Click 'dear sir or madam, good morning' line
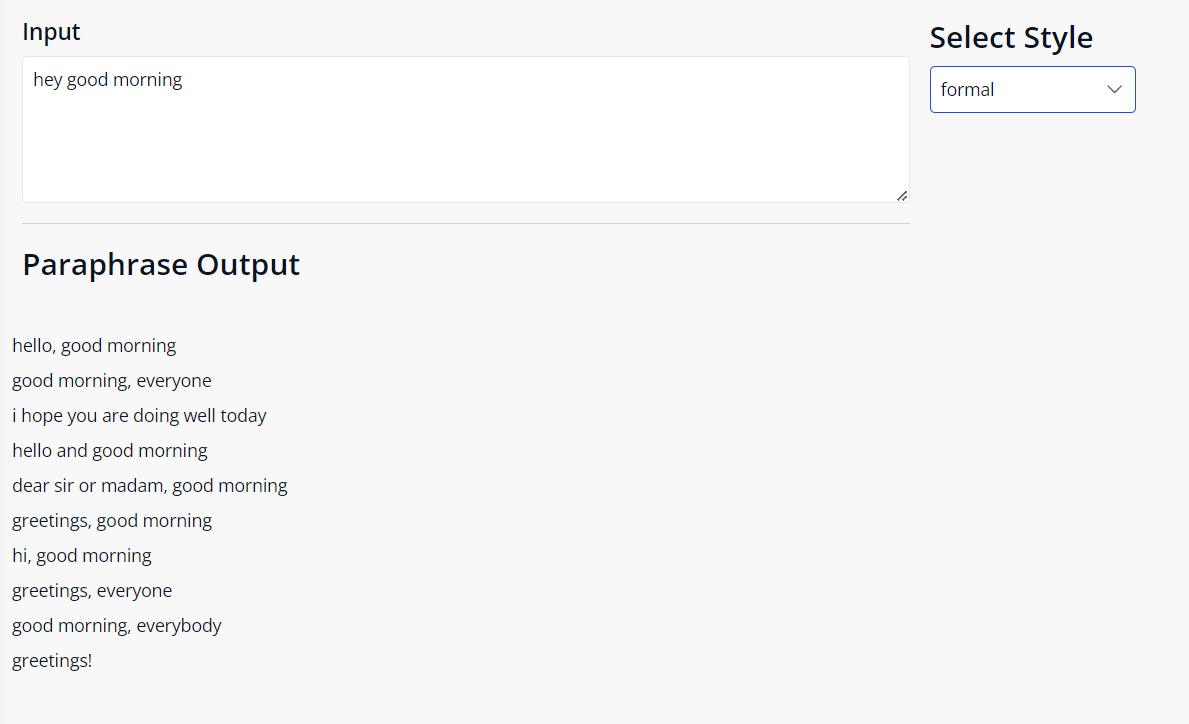 pos(150,485)
